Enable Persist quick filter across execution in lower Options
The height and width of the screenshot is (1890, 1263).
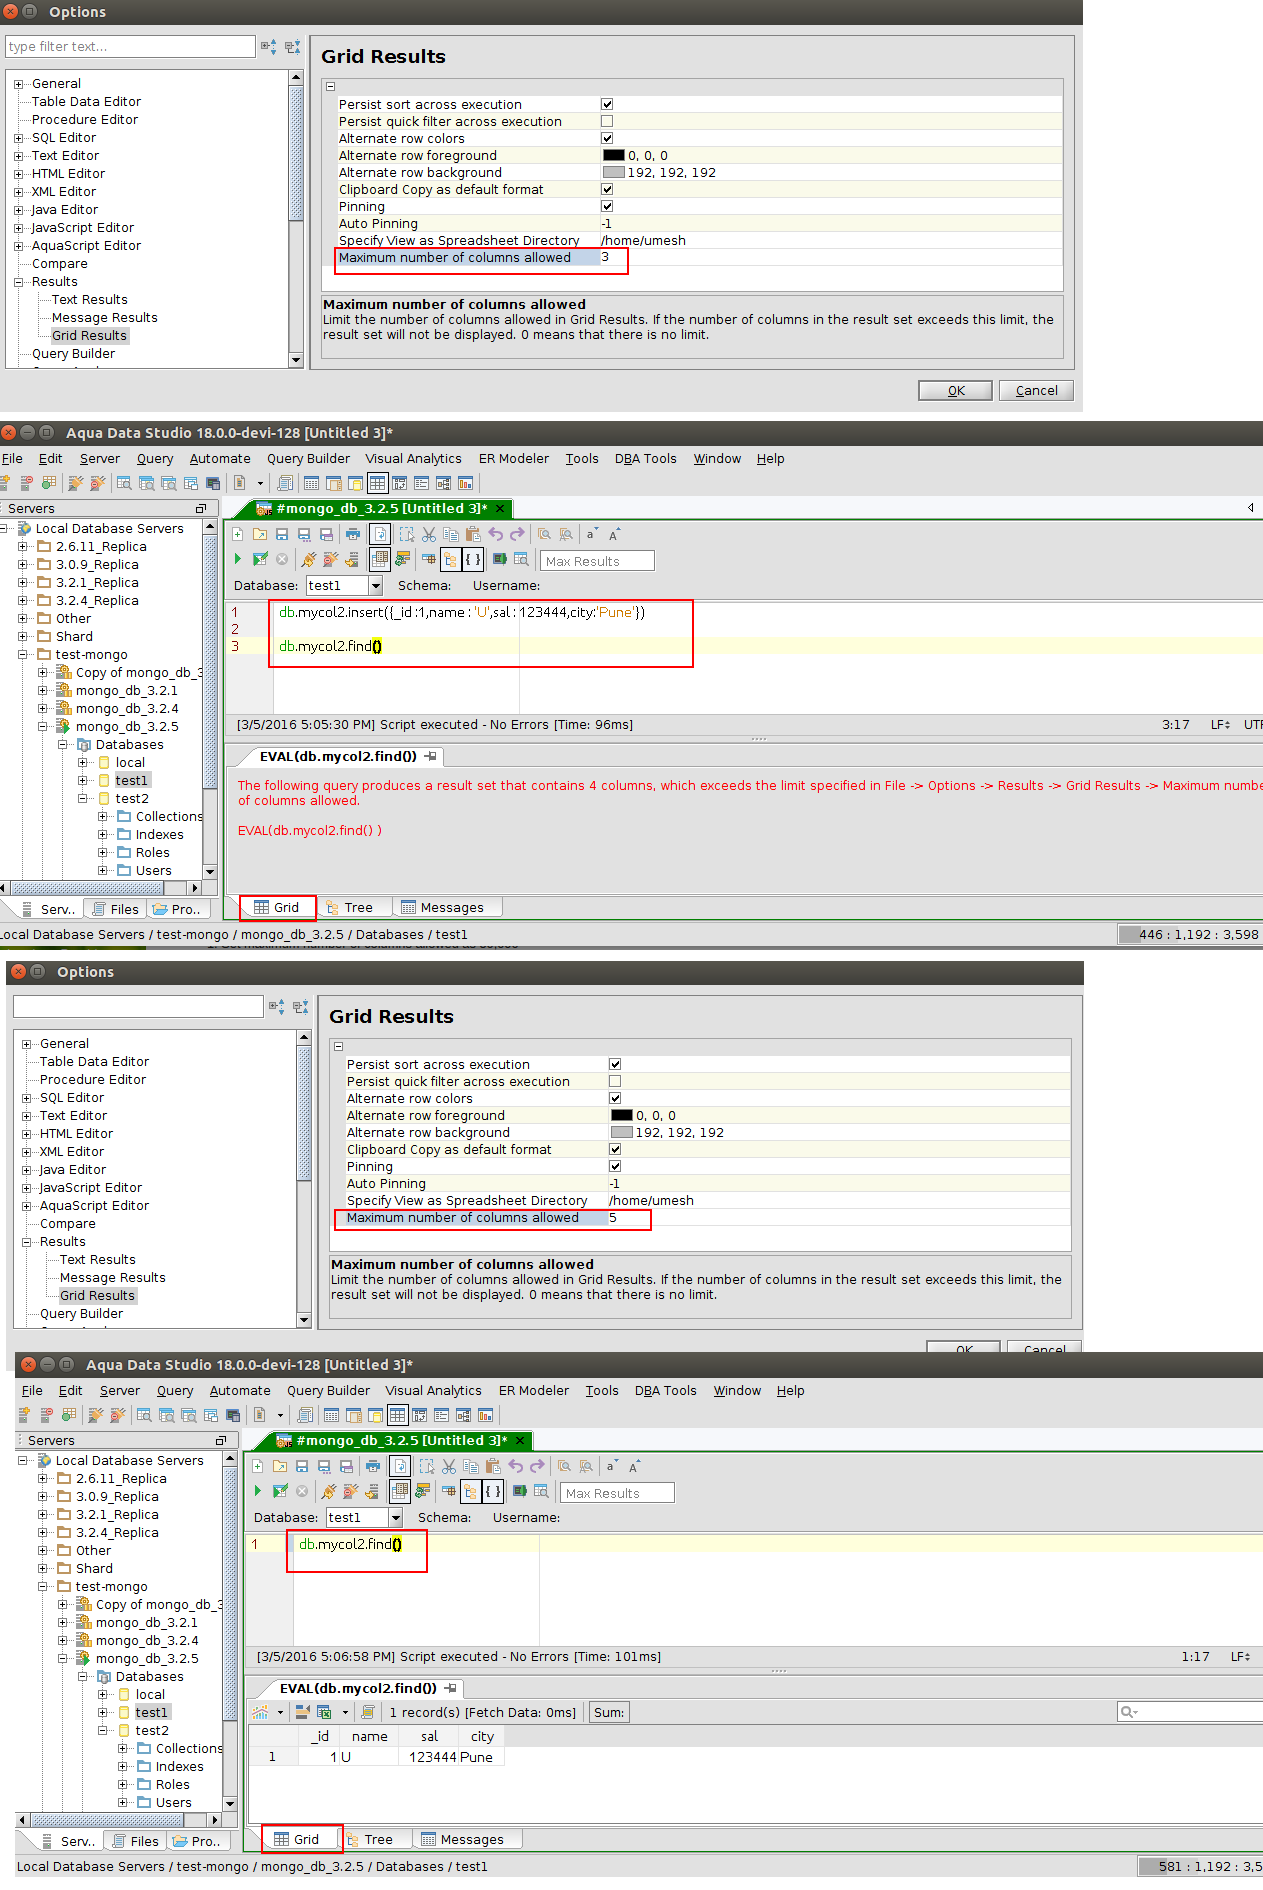pos(615,1082)
